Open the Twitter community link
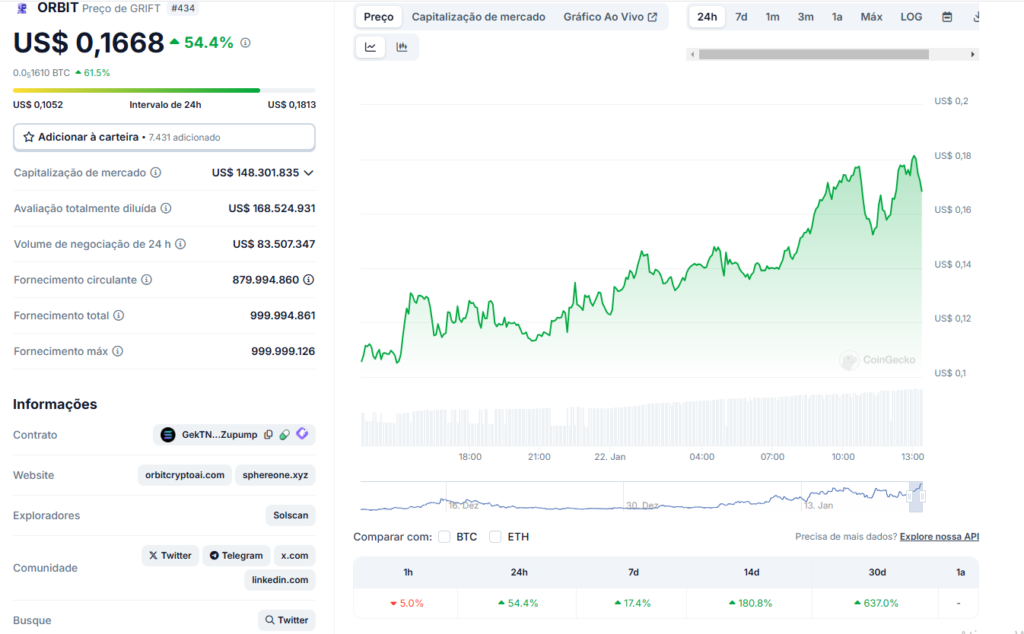The width and height of the screenshot is (1024, 634). point(170,556)
